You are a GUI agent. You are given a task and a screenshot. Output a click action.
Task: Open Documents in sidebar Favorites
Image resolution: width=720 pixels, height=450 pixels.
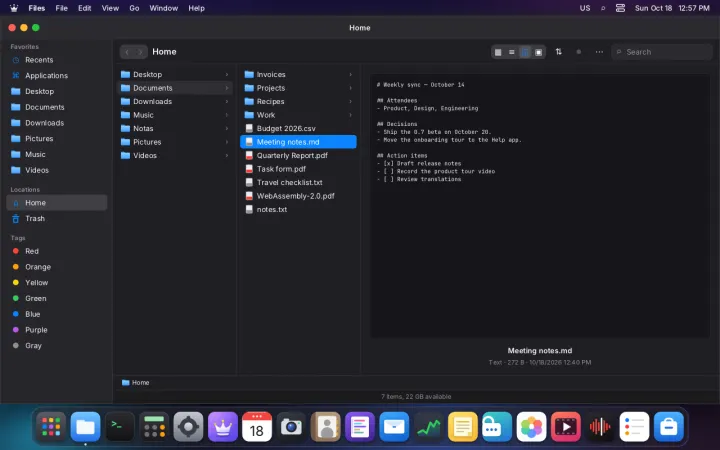pyautogui.click(x=56, y=107)
